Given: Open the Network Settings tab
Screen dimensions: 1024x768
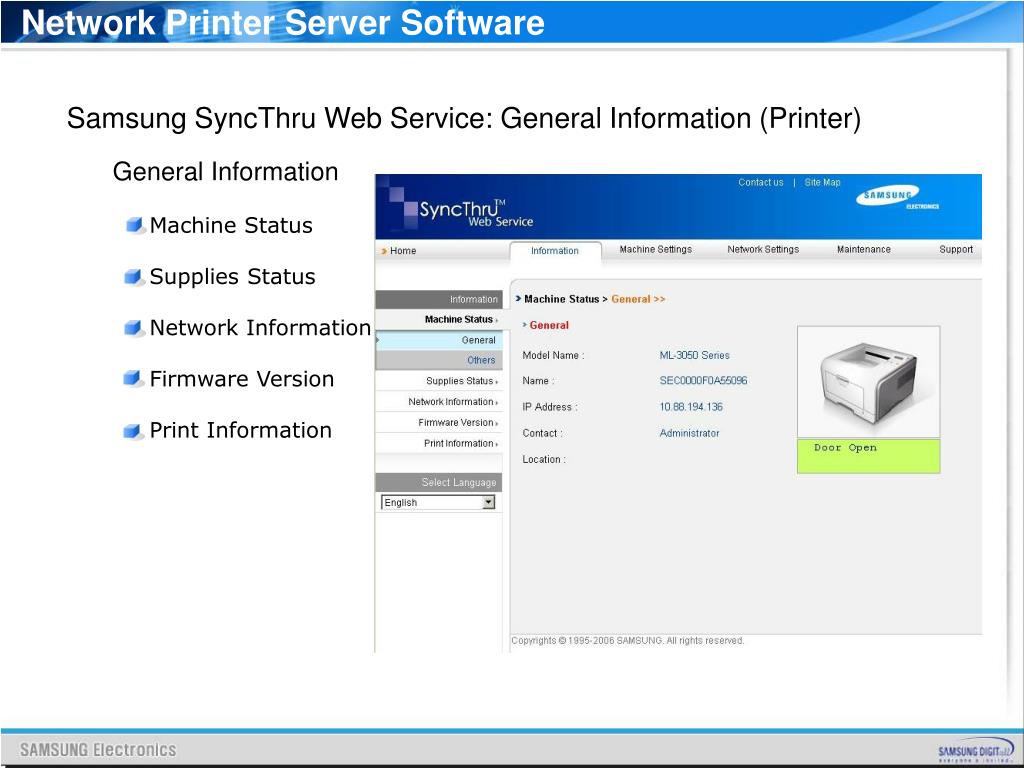Looking at the screenshot, I should (x=763, y=249).
